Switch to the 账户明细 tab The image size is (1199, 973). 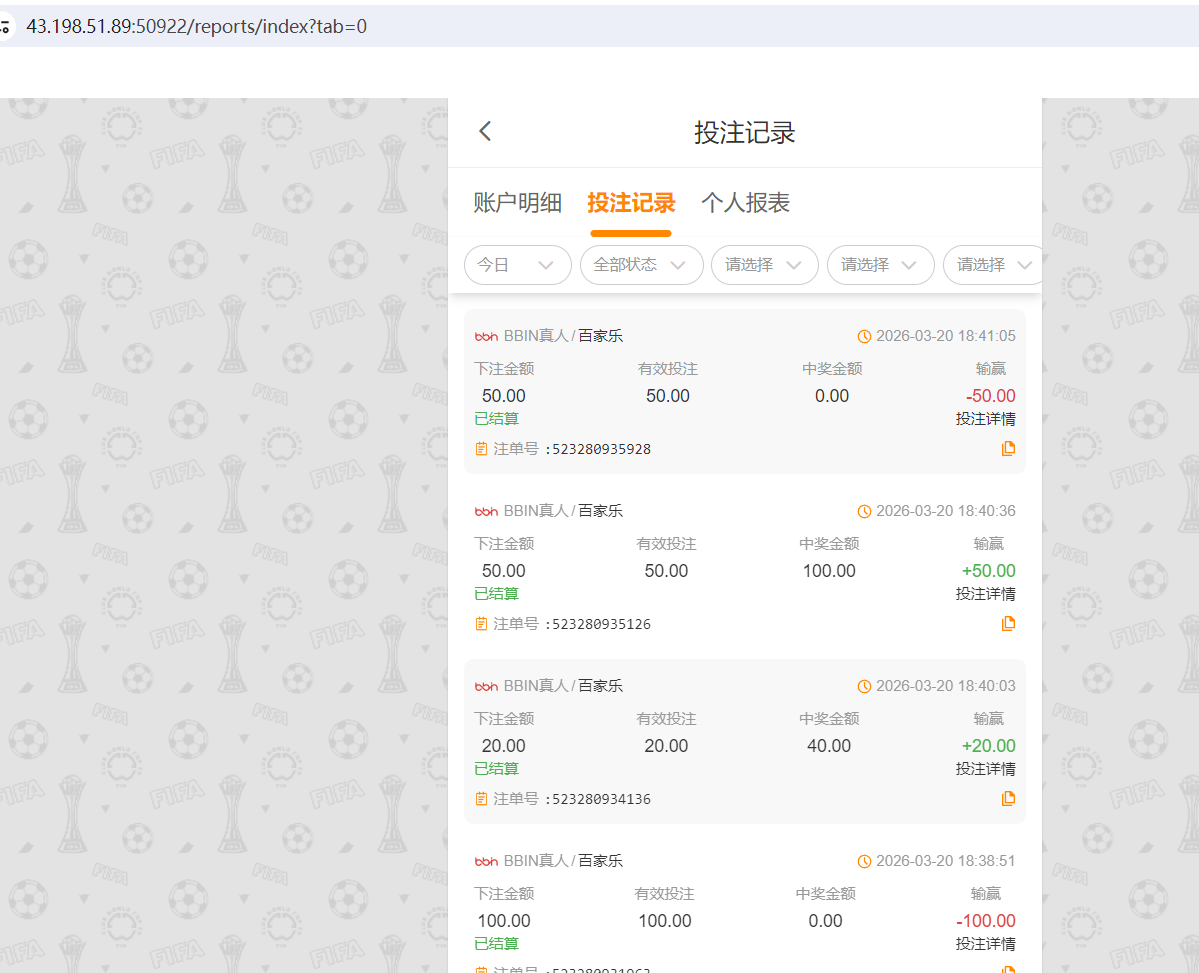(517, 202)
